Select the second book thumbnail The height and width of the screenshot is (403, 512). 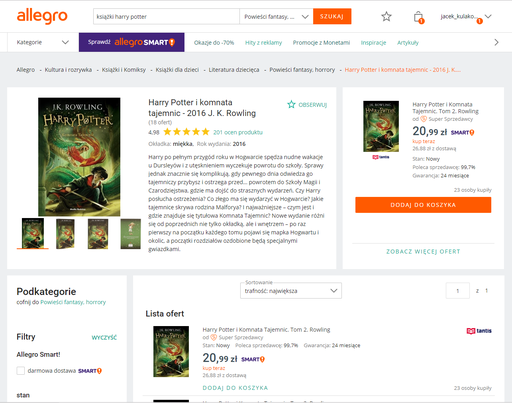(x=65, y=233)
